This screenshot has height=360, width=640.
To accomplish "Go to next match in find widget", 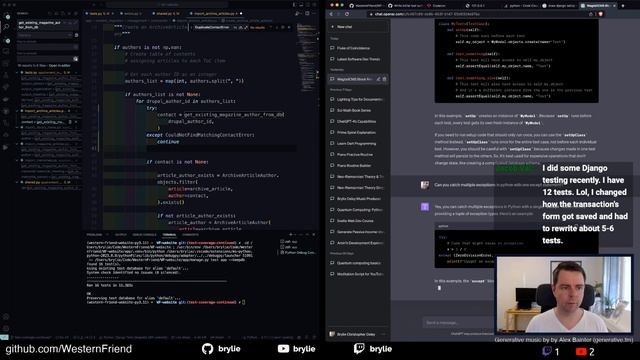I will [x=277, y=27].
